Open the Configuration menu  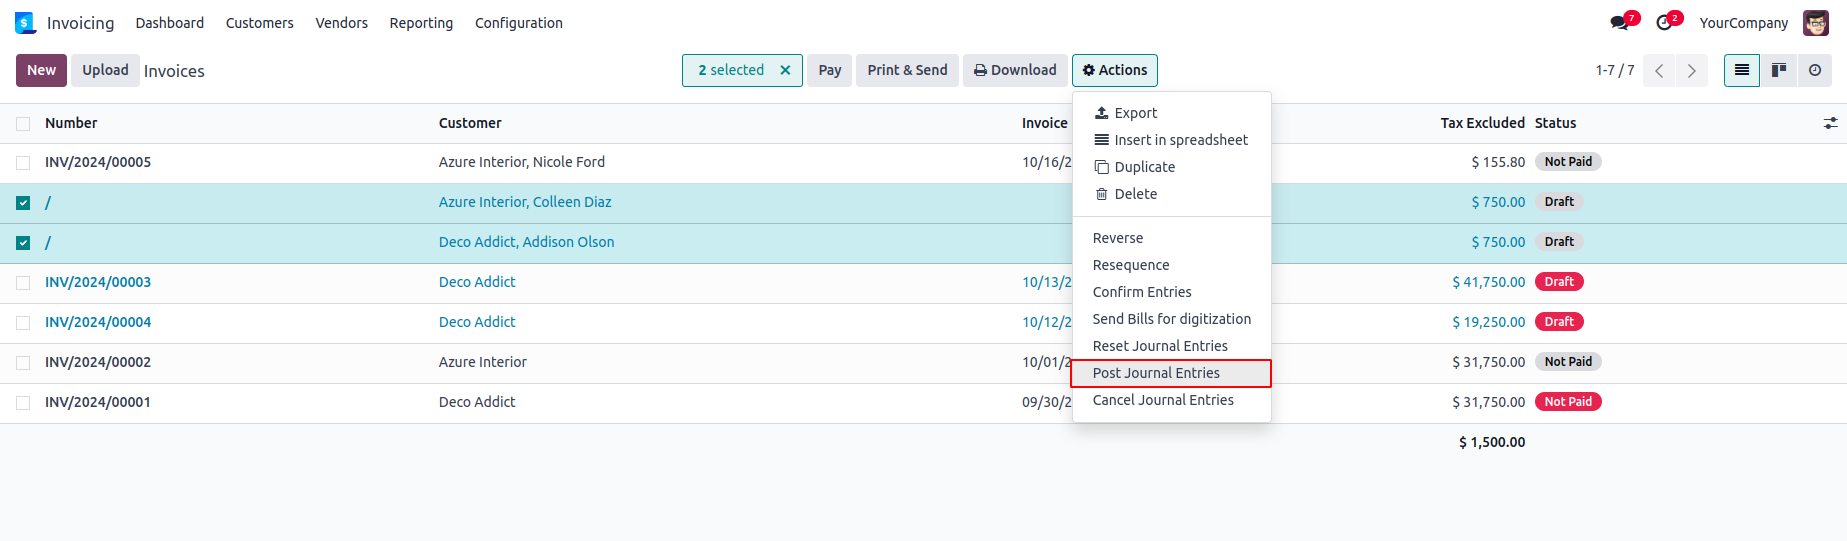pyautogui.click(x=518, y=23)
